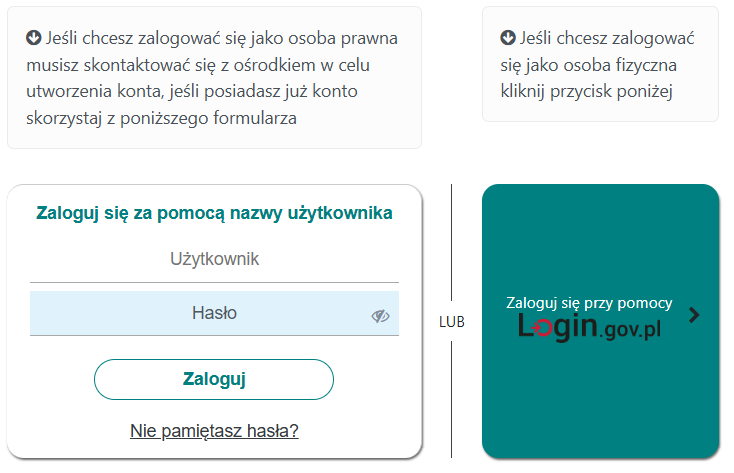Open the 'Nie pamiętasz hasła?' link
This screenshot has width=734, height=473.
214,431
